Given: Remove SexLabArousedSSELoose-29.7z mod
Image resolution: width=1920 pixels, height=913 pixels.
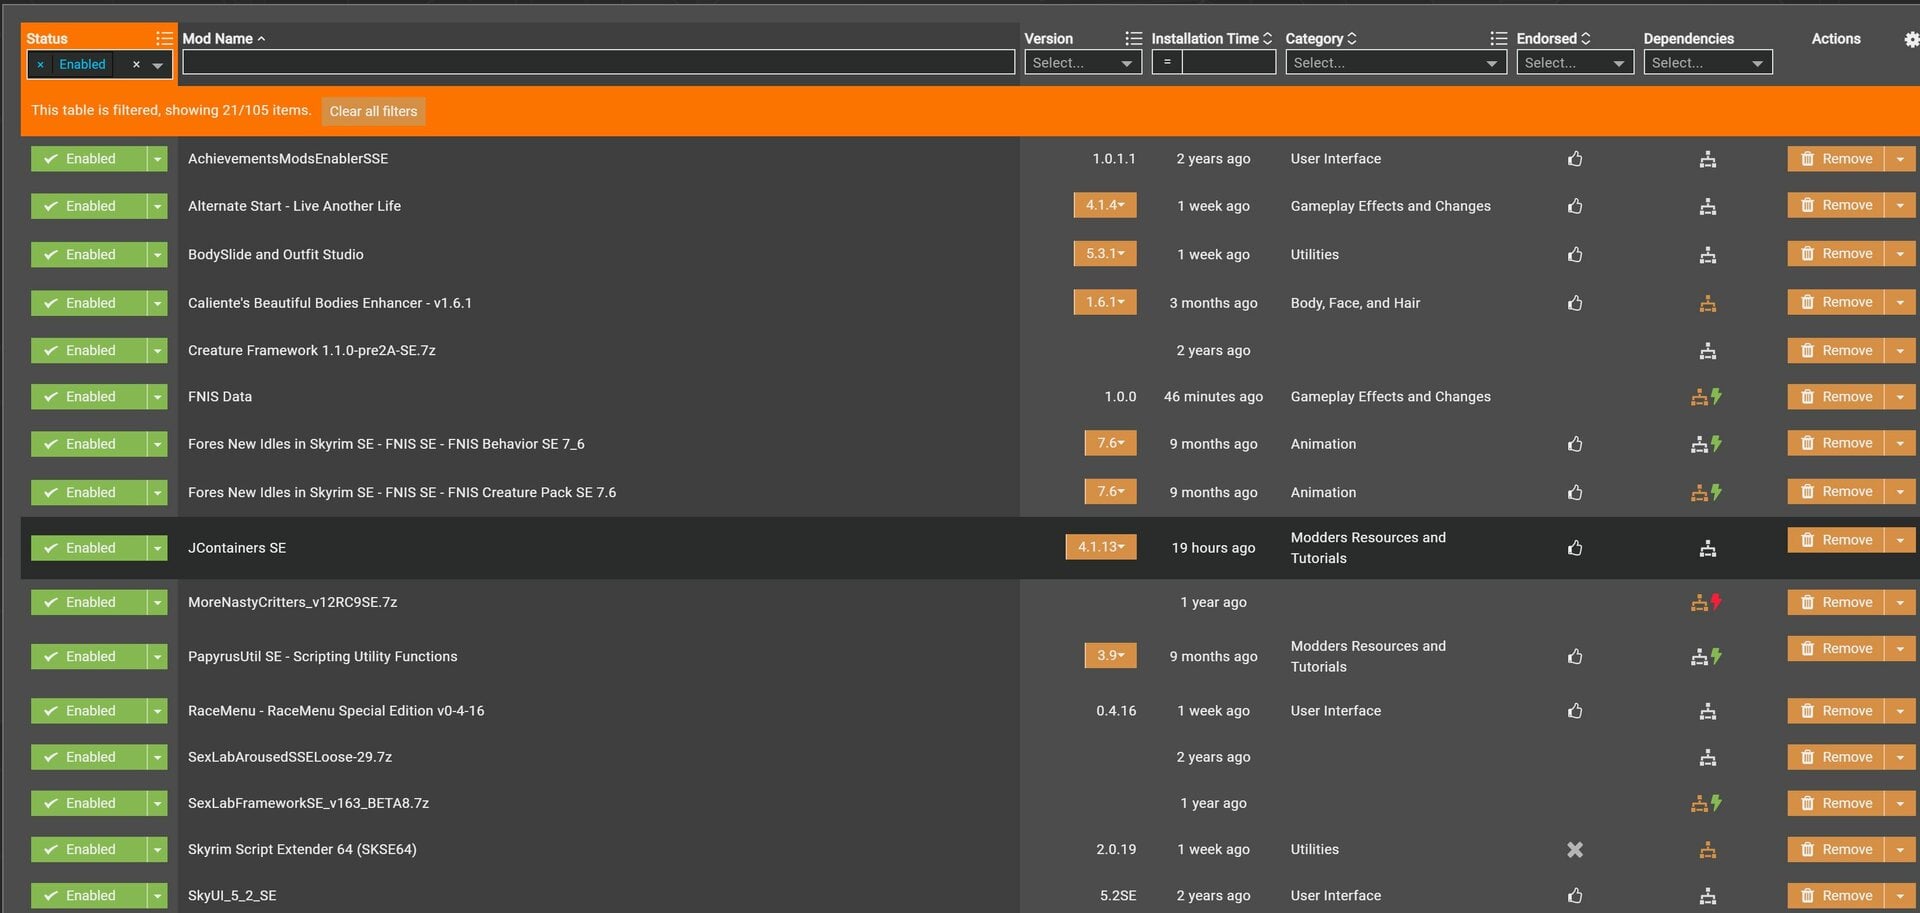Looking at the screenshot, I should click(1836, 757).
